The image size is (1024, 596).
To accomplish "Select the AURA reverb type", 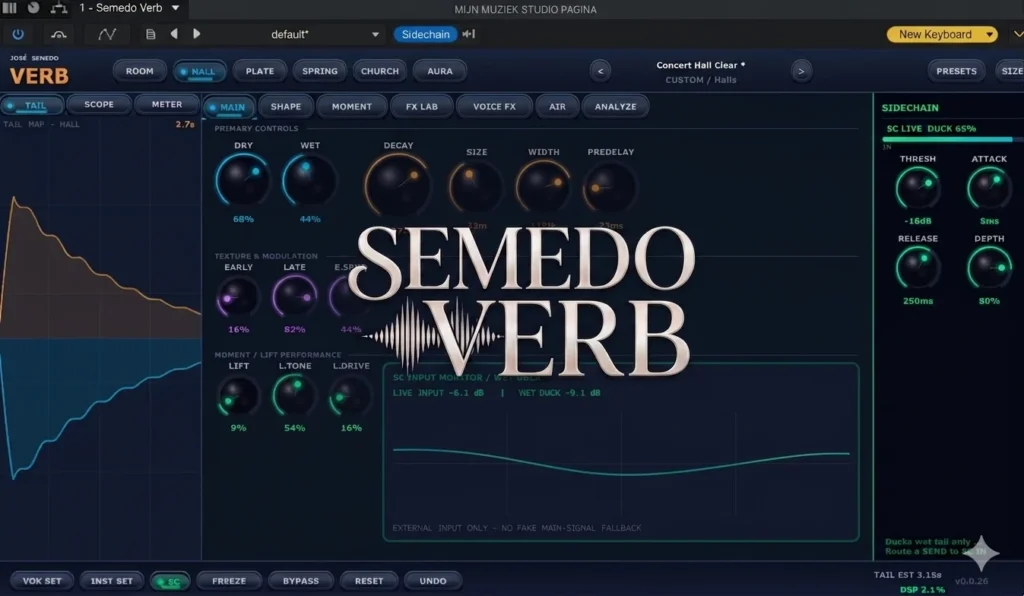I will click(x=440, y=71).
